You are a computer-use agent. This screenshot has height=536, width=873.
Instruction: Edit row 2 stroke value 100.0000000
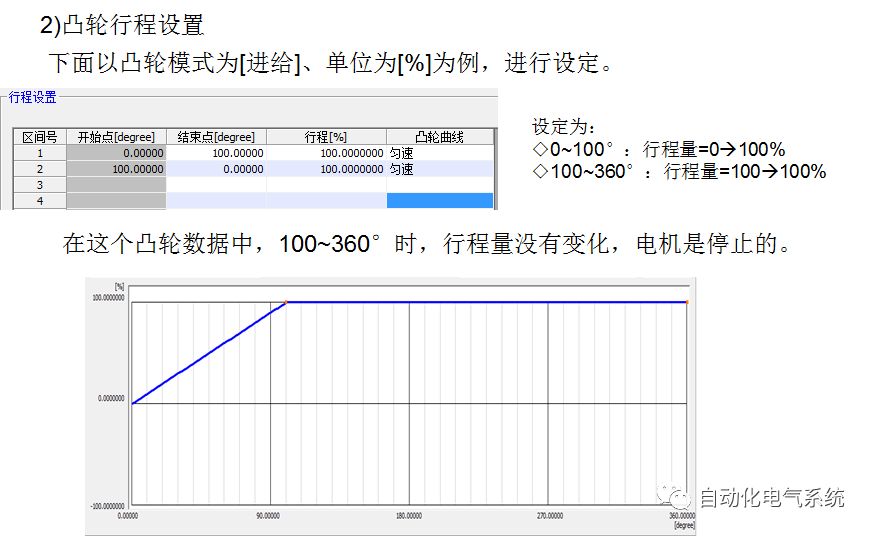pos(326,169)
